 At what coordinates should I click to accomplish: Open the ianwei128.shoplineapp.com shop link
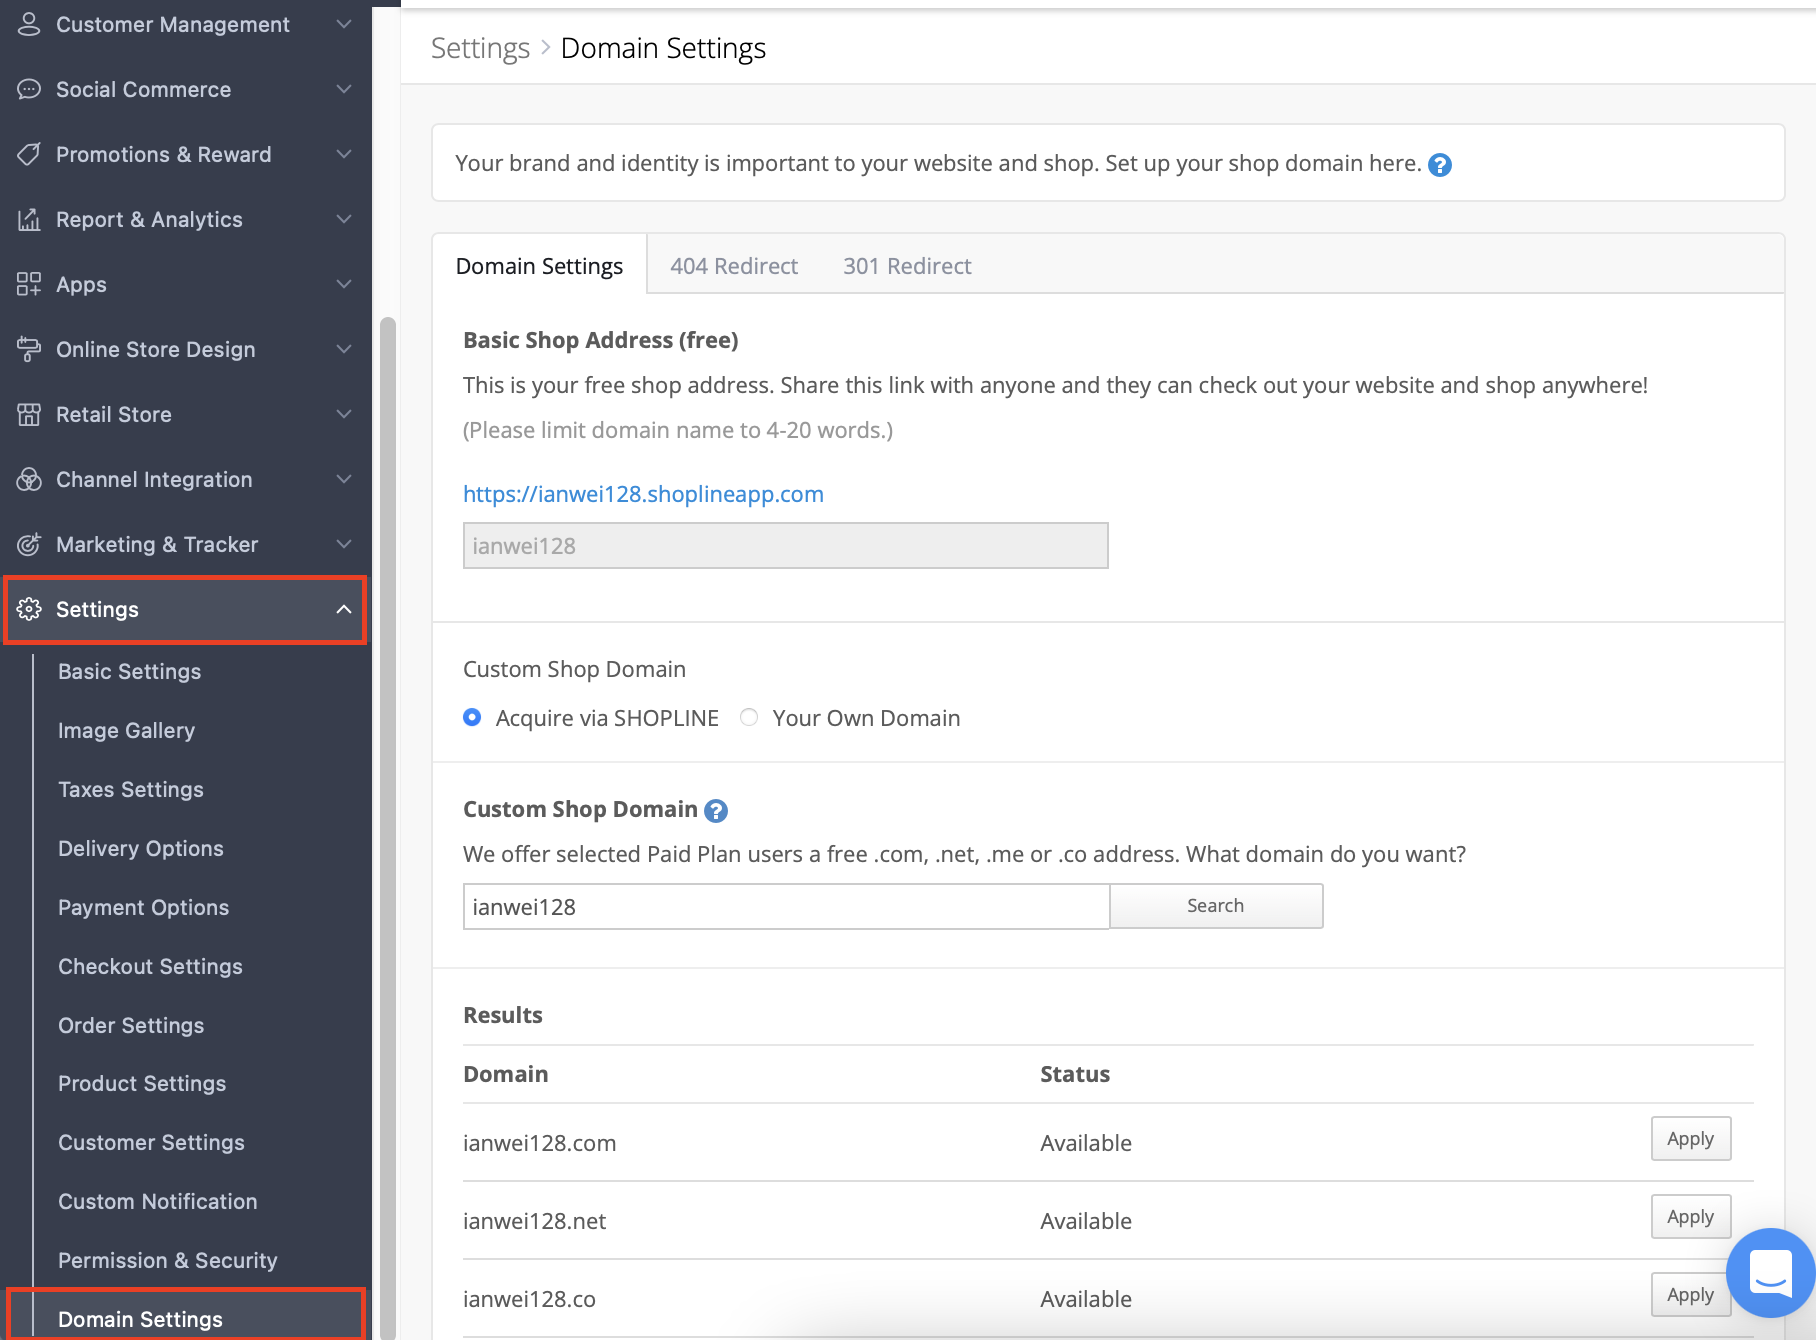pos(643,494)
